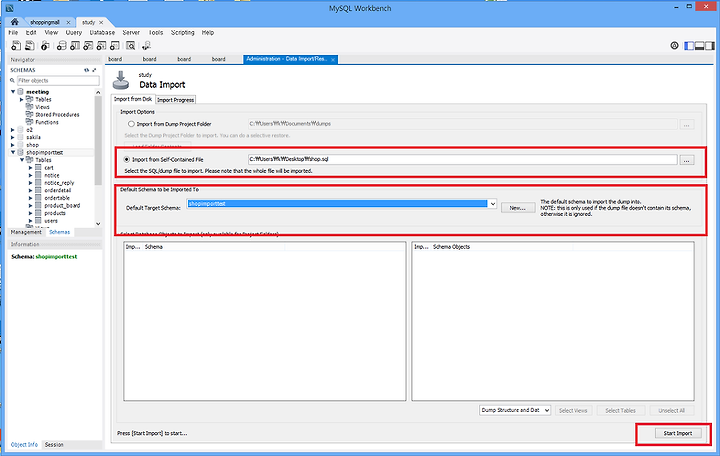The image size is (720, 456).
Task: Select Import from Dump Project Folder radio
Action: 131,124
